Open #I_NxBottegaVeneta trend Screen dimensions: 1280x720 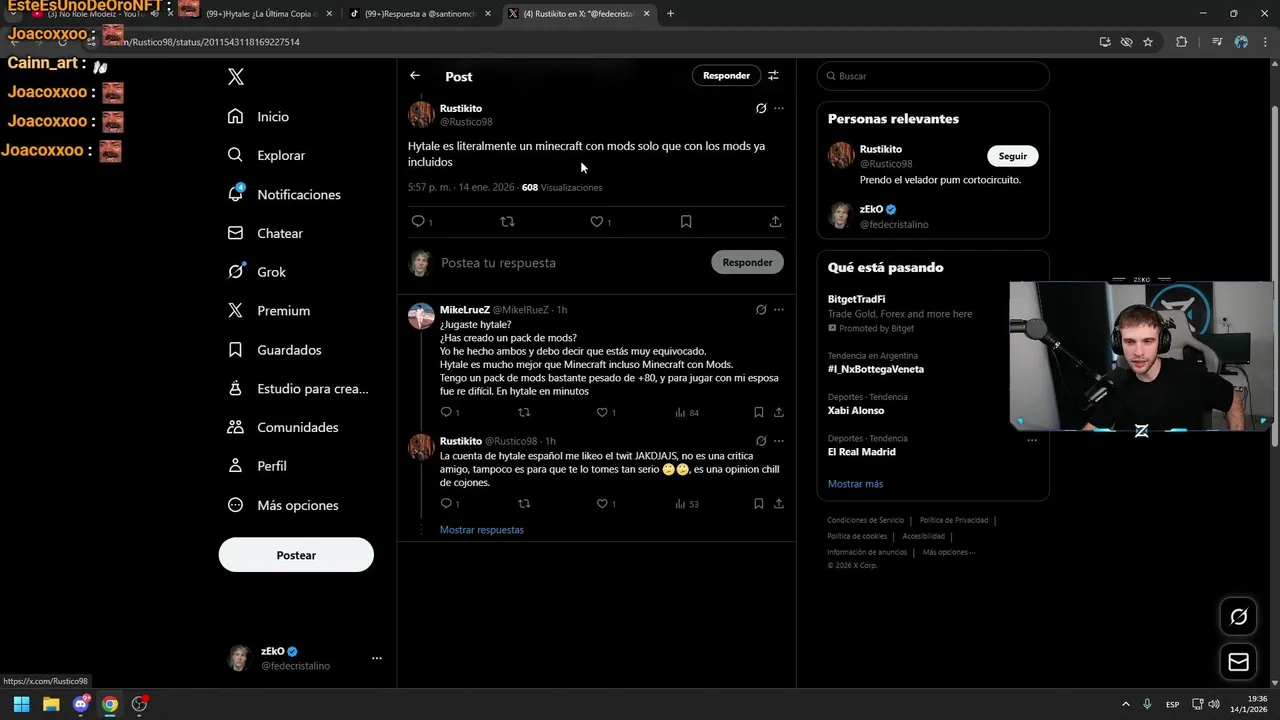click(x=876, y=369)
